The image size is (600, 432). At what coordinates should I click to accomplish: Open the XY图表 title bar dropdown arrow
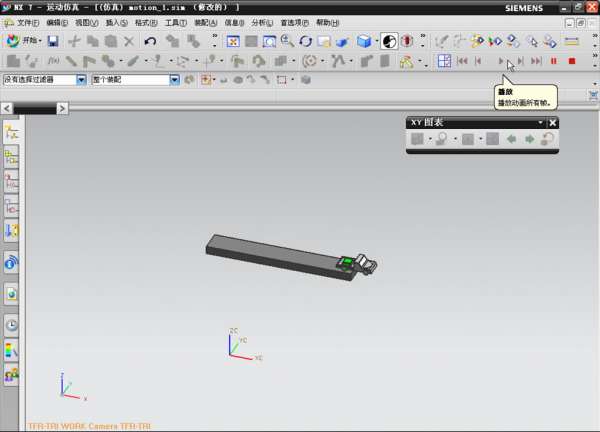click(x=541, y=122)
